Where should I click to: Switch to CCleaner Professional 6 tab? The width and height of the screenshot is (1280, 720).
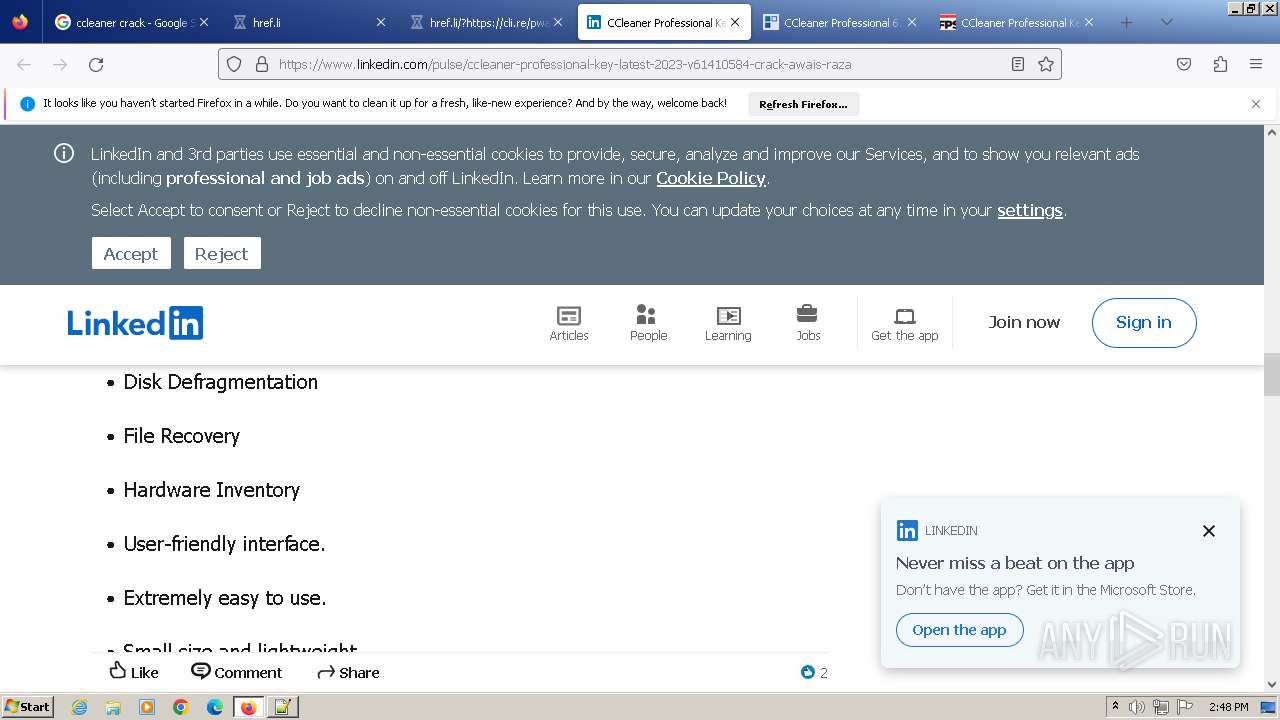(x=839, y=22)
